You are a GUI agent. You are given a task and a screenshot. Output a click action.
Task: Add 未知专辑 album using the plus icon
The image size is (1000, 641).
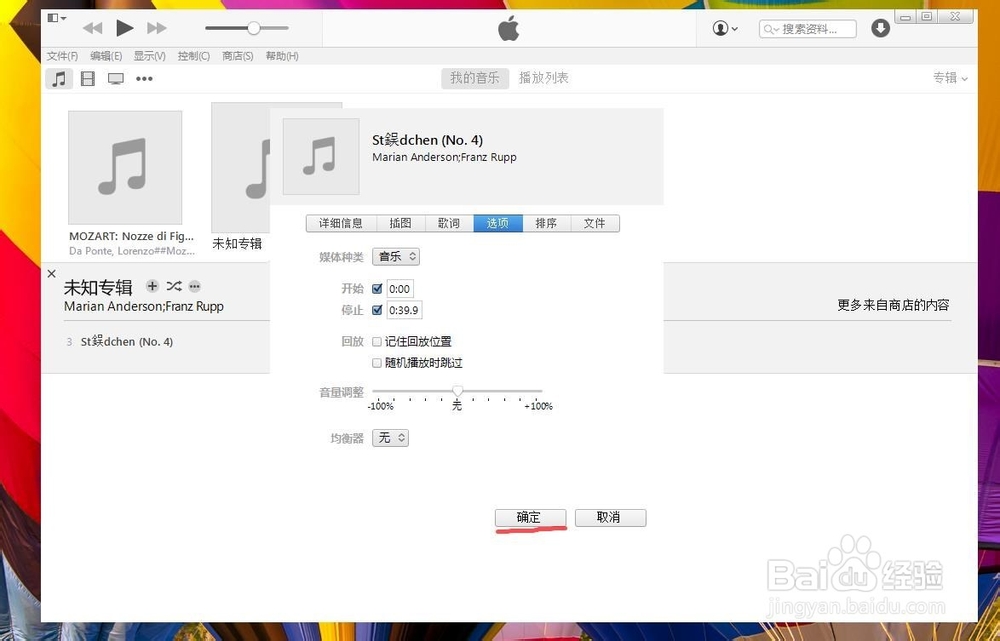152,286
